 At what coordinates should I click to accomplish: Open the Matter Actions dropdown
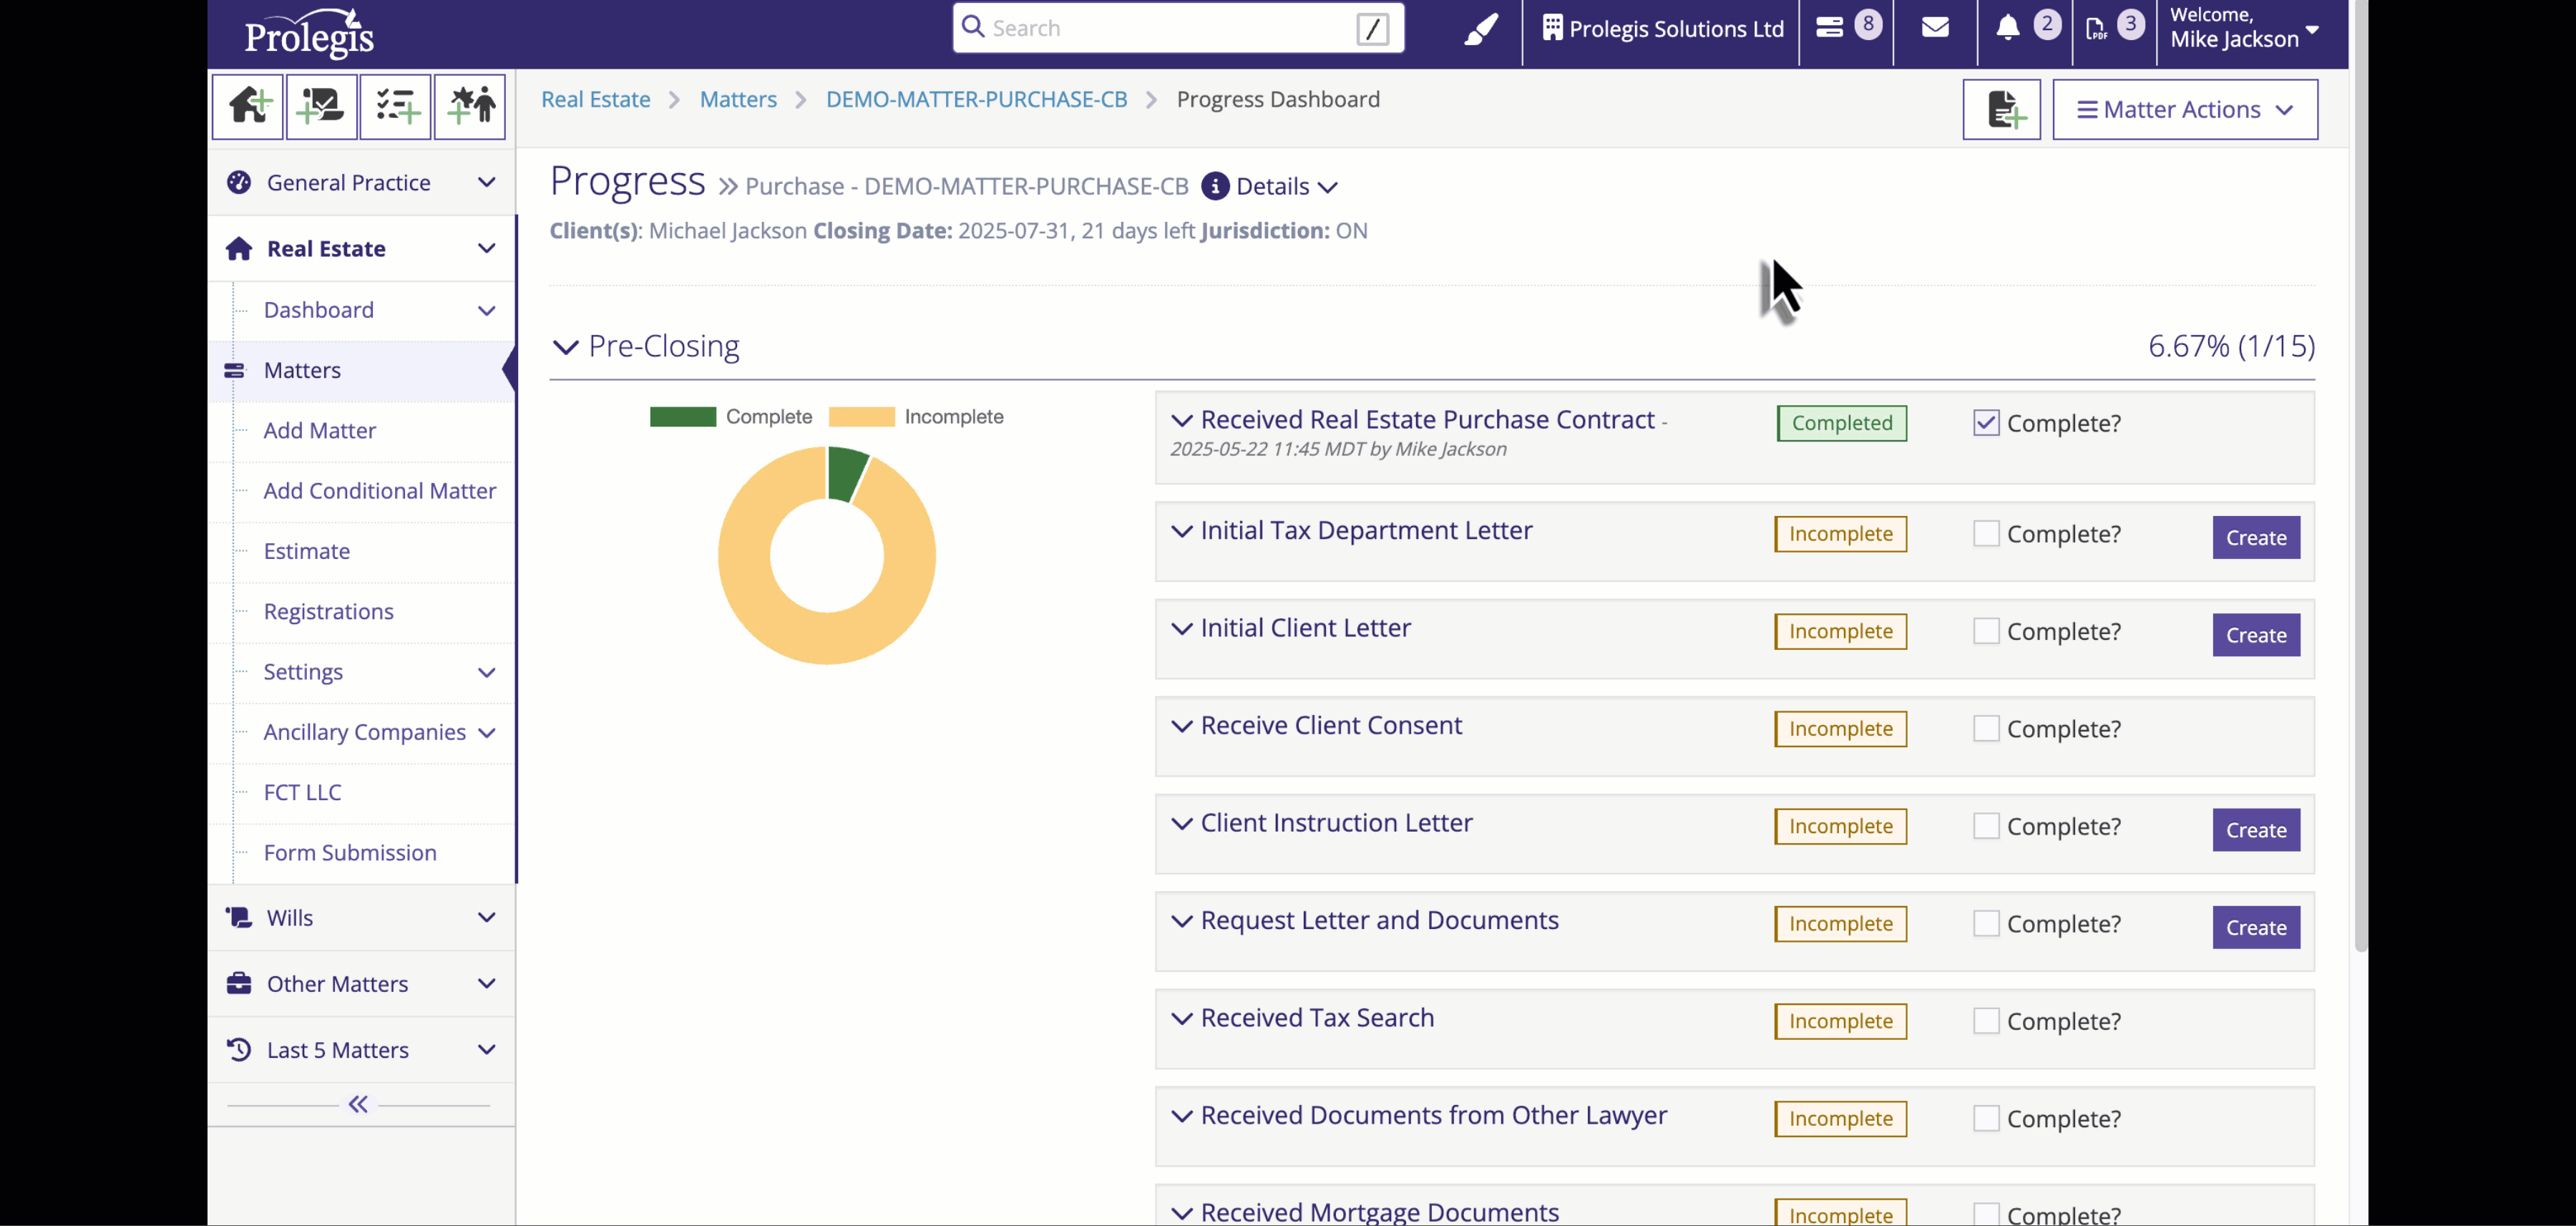click(x=2184, y=110)
